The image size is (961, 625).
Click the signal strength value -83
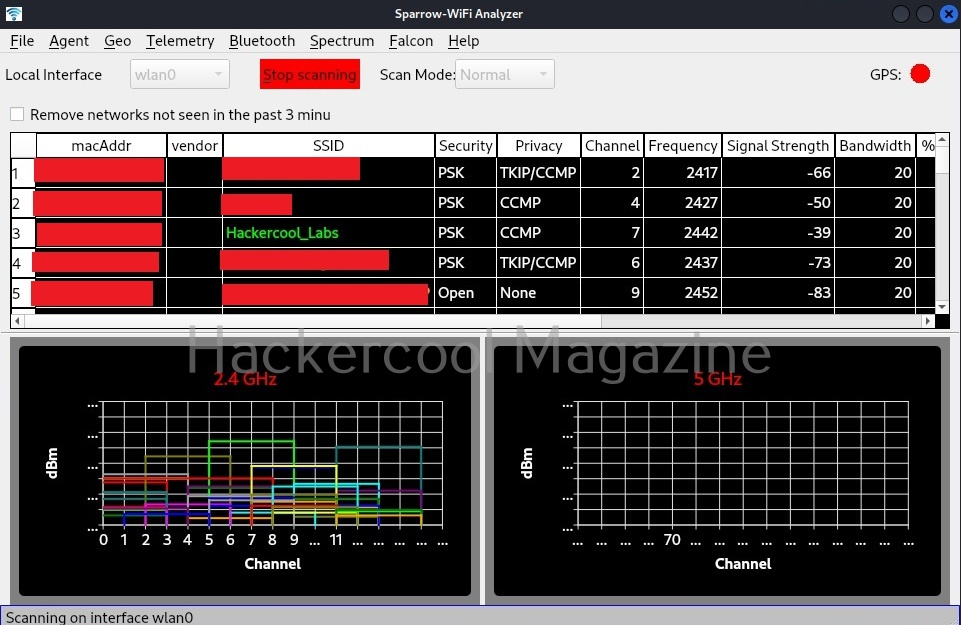point(818,293)
